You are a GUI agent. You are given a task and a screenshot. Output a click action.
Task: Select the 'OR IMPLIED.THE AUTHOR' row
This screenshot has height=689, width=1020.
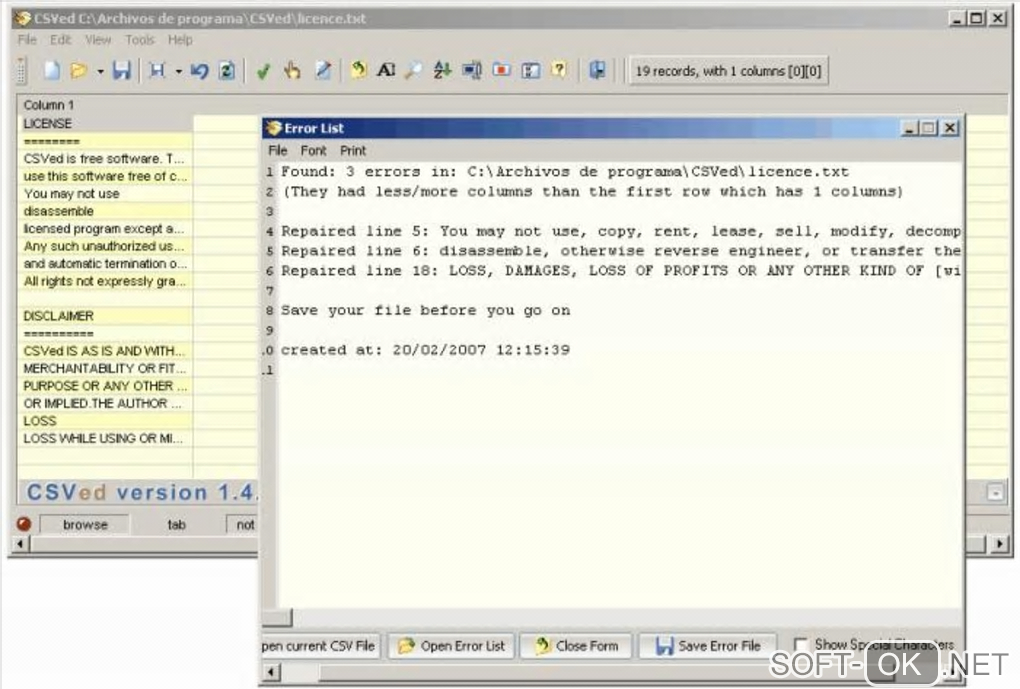(106, 404)
